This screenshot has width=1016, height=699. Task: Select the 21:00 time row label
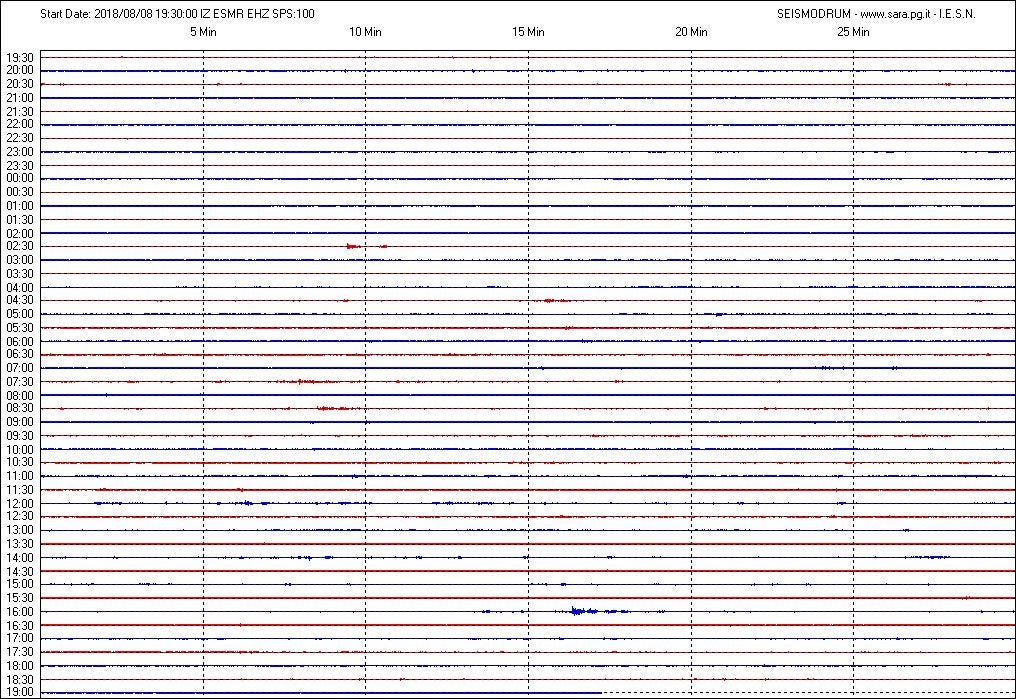(x=20, y=98)
